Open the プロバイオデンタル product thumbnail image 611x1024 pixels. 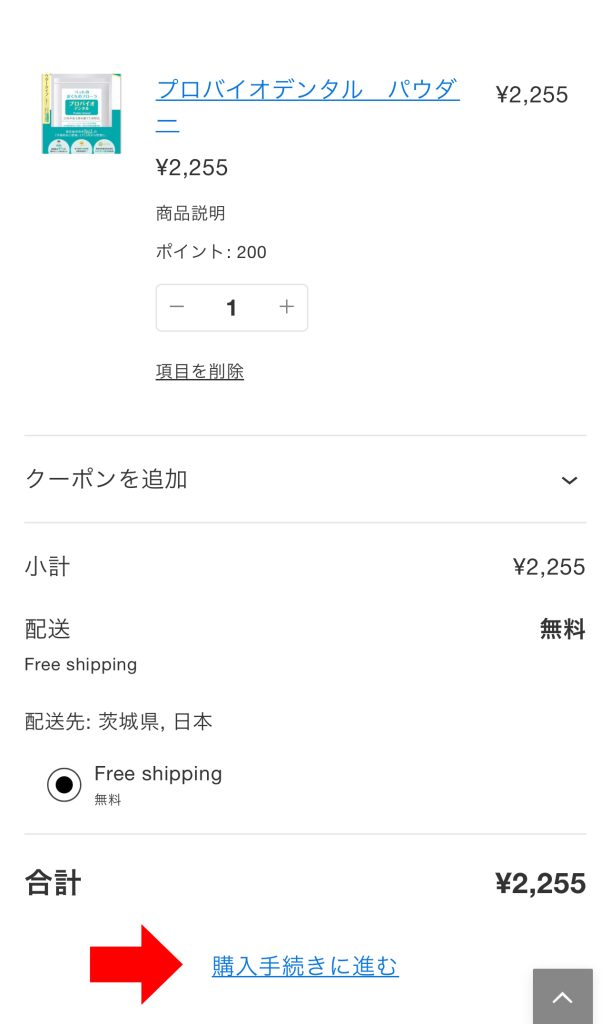81,113
